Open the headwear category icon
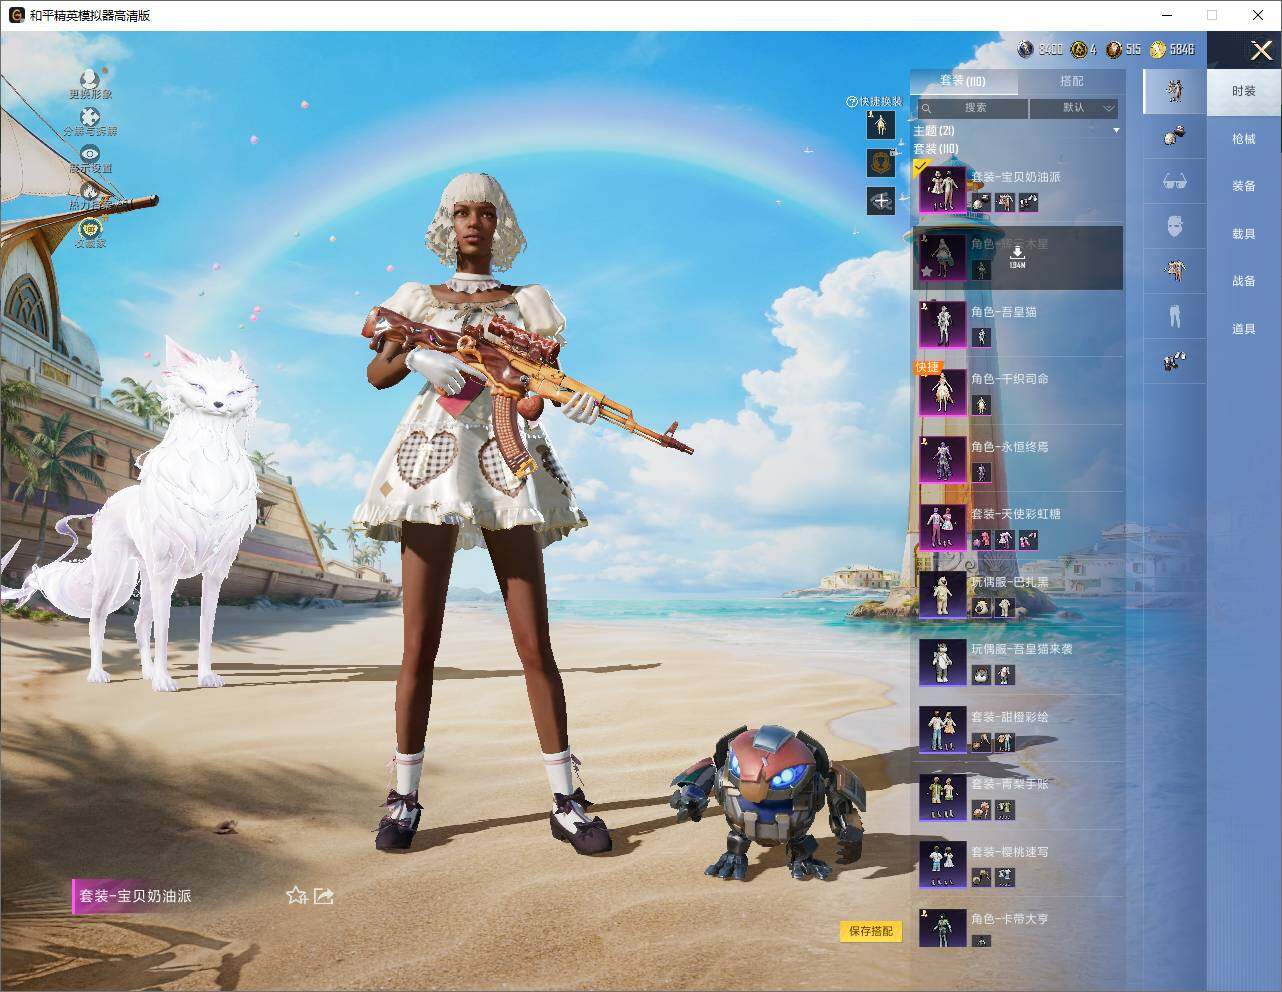This screenshot has width=1282, height=992. coord(1175,136)
